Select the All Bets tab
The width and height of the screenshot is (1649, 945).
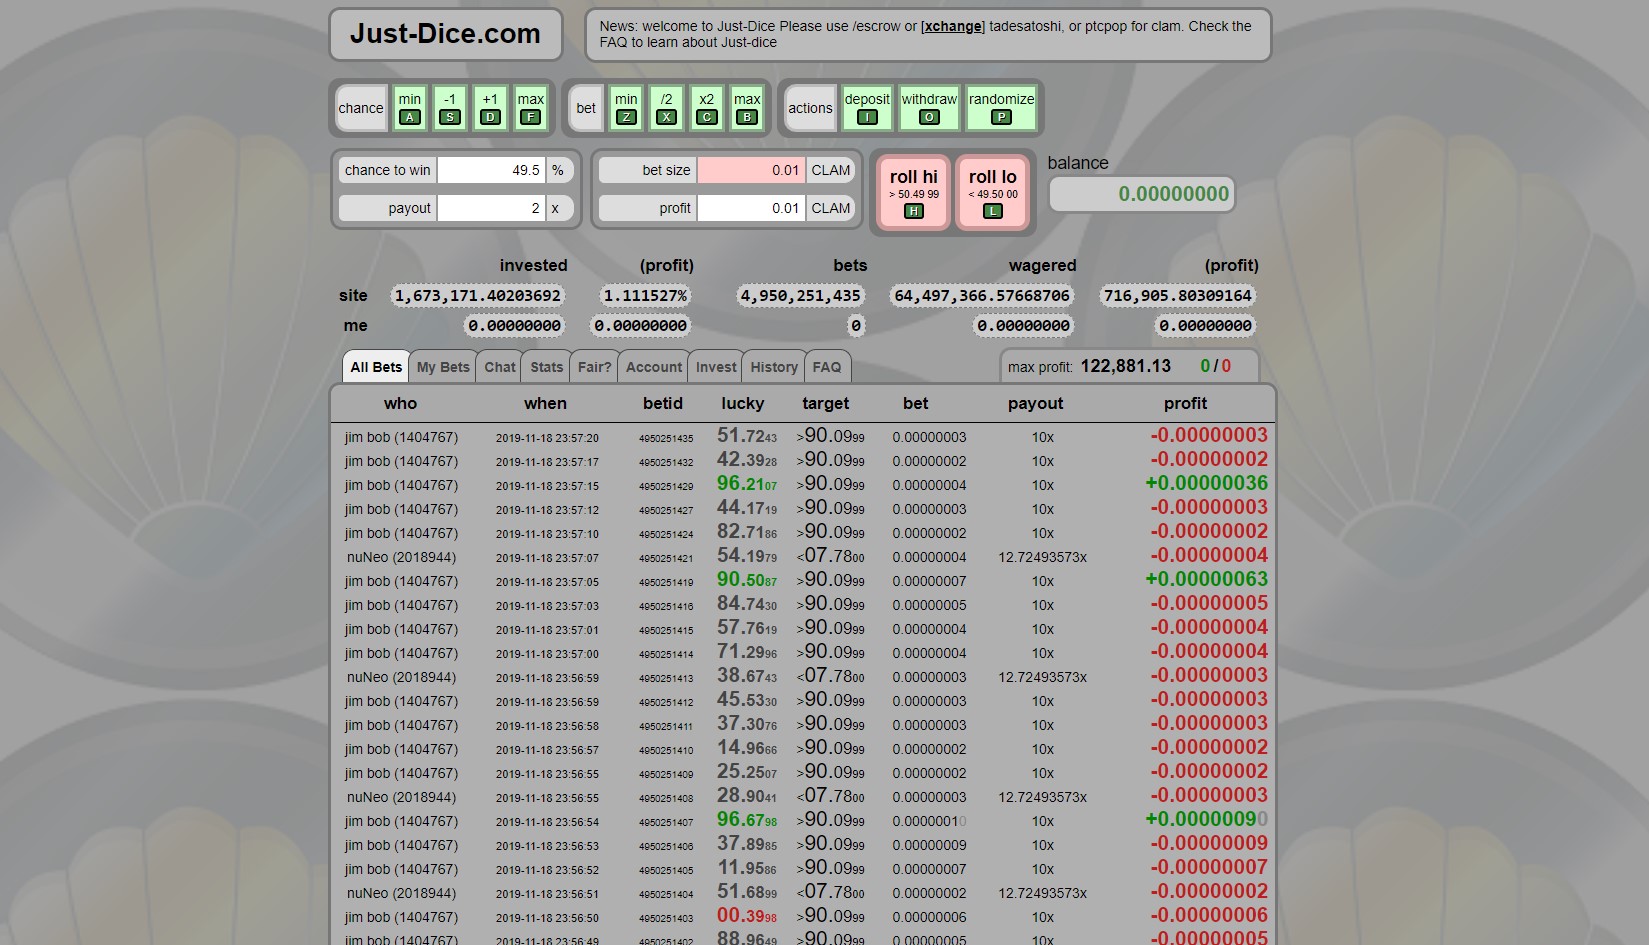(376, 367)
